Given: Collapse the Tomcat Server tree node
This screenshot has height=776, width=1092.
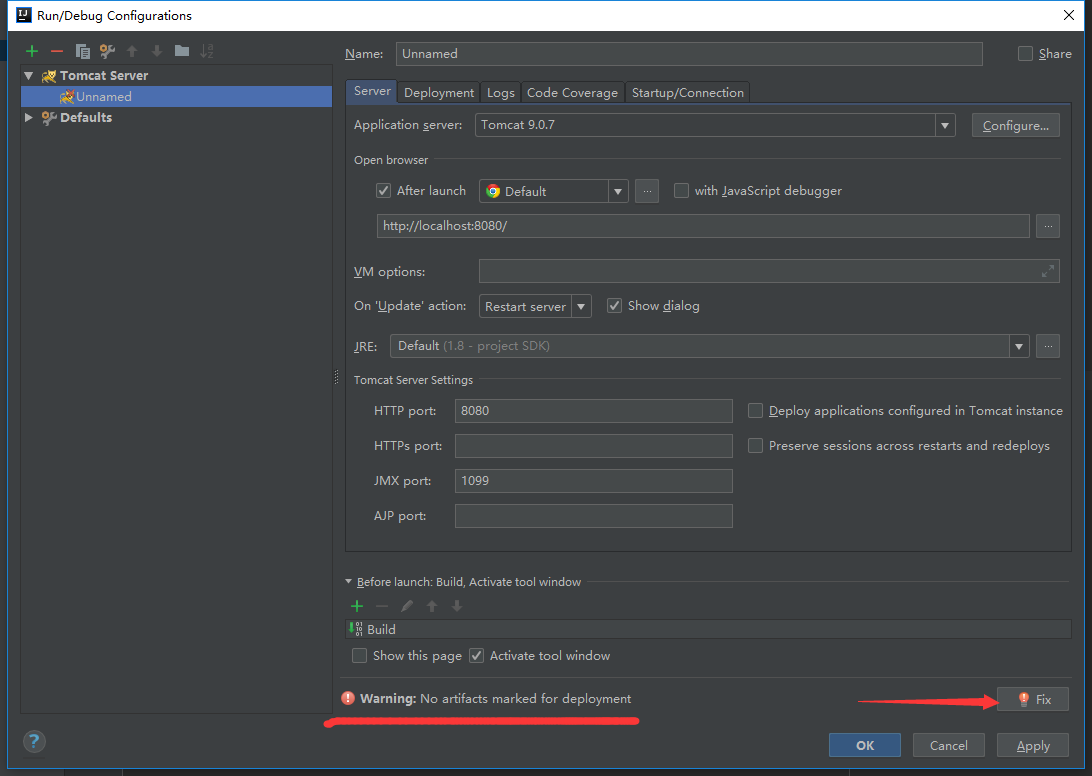Looking at the screenshot, I should tap(29, 75).
